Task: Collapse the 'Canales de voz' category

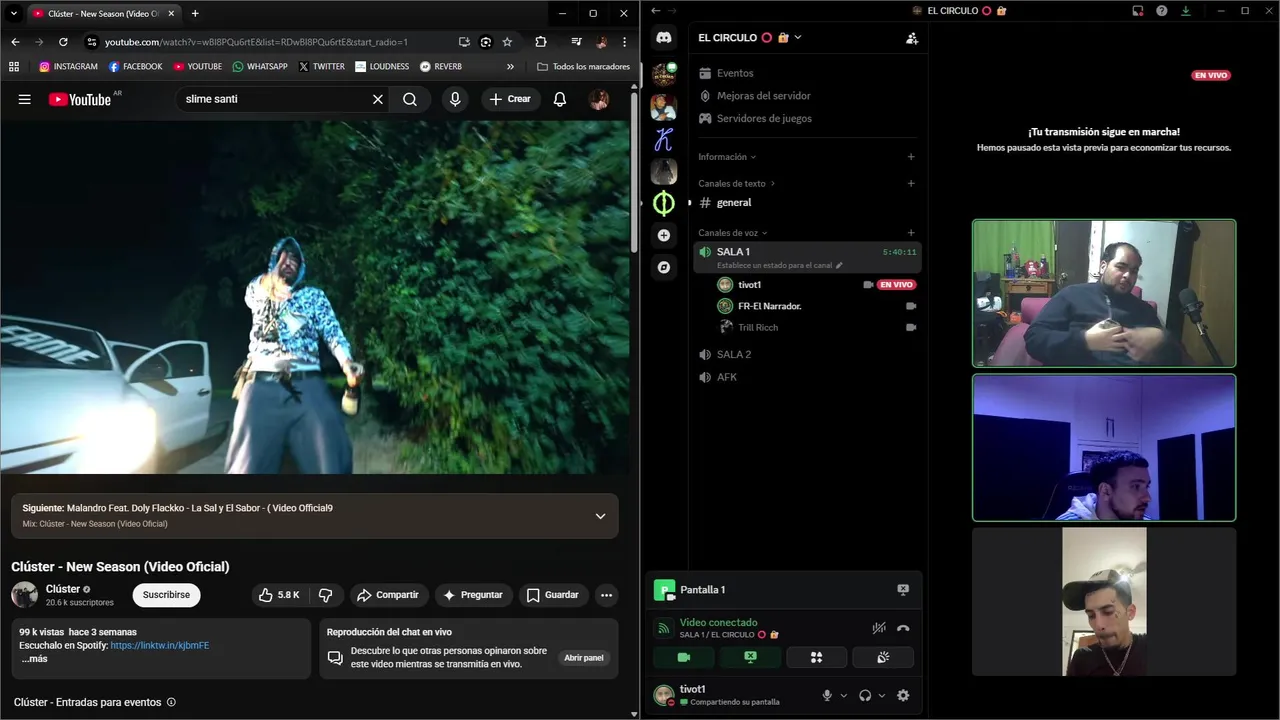Action: [x=733, y=233]
